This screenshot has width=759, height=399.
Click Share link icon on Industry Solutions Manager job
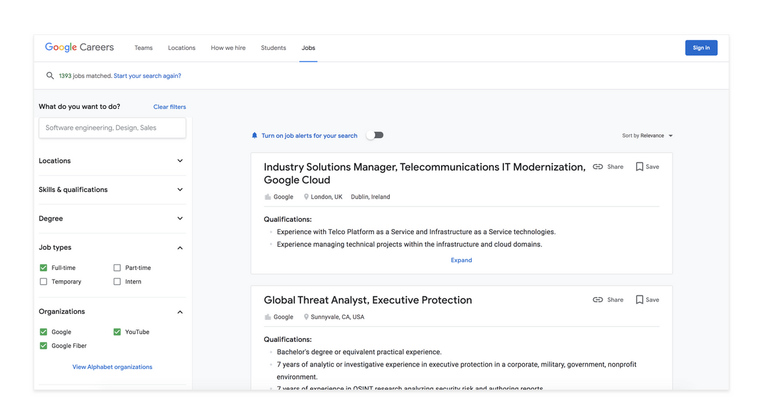pos(598,167)
